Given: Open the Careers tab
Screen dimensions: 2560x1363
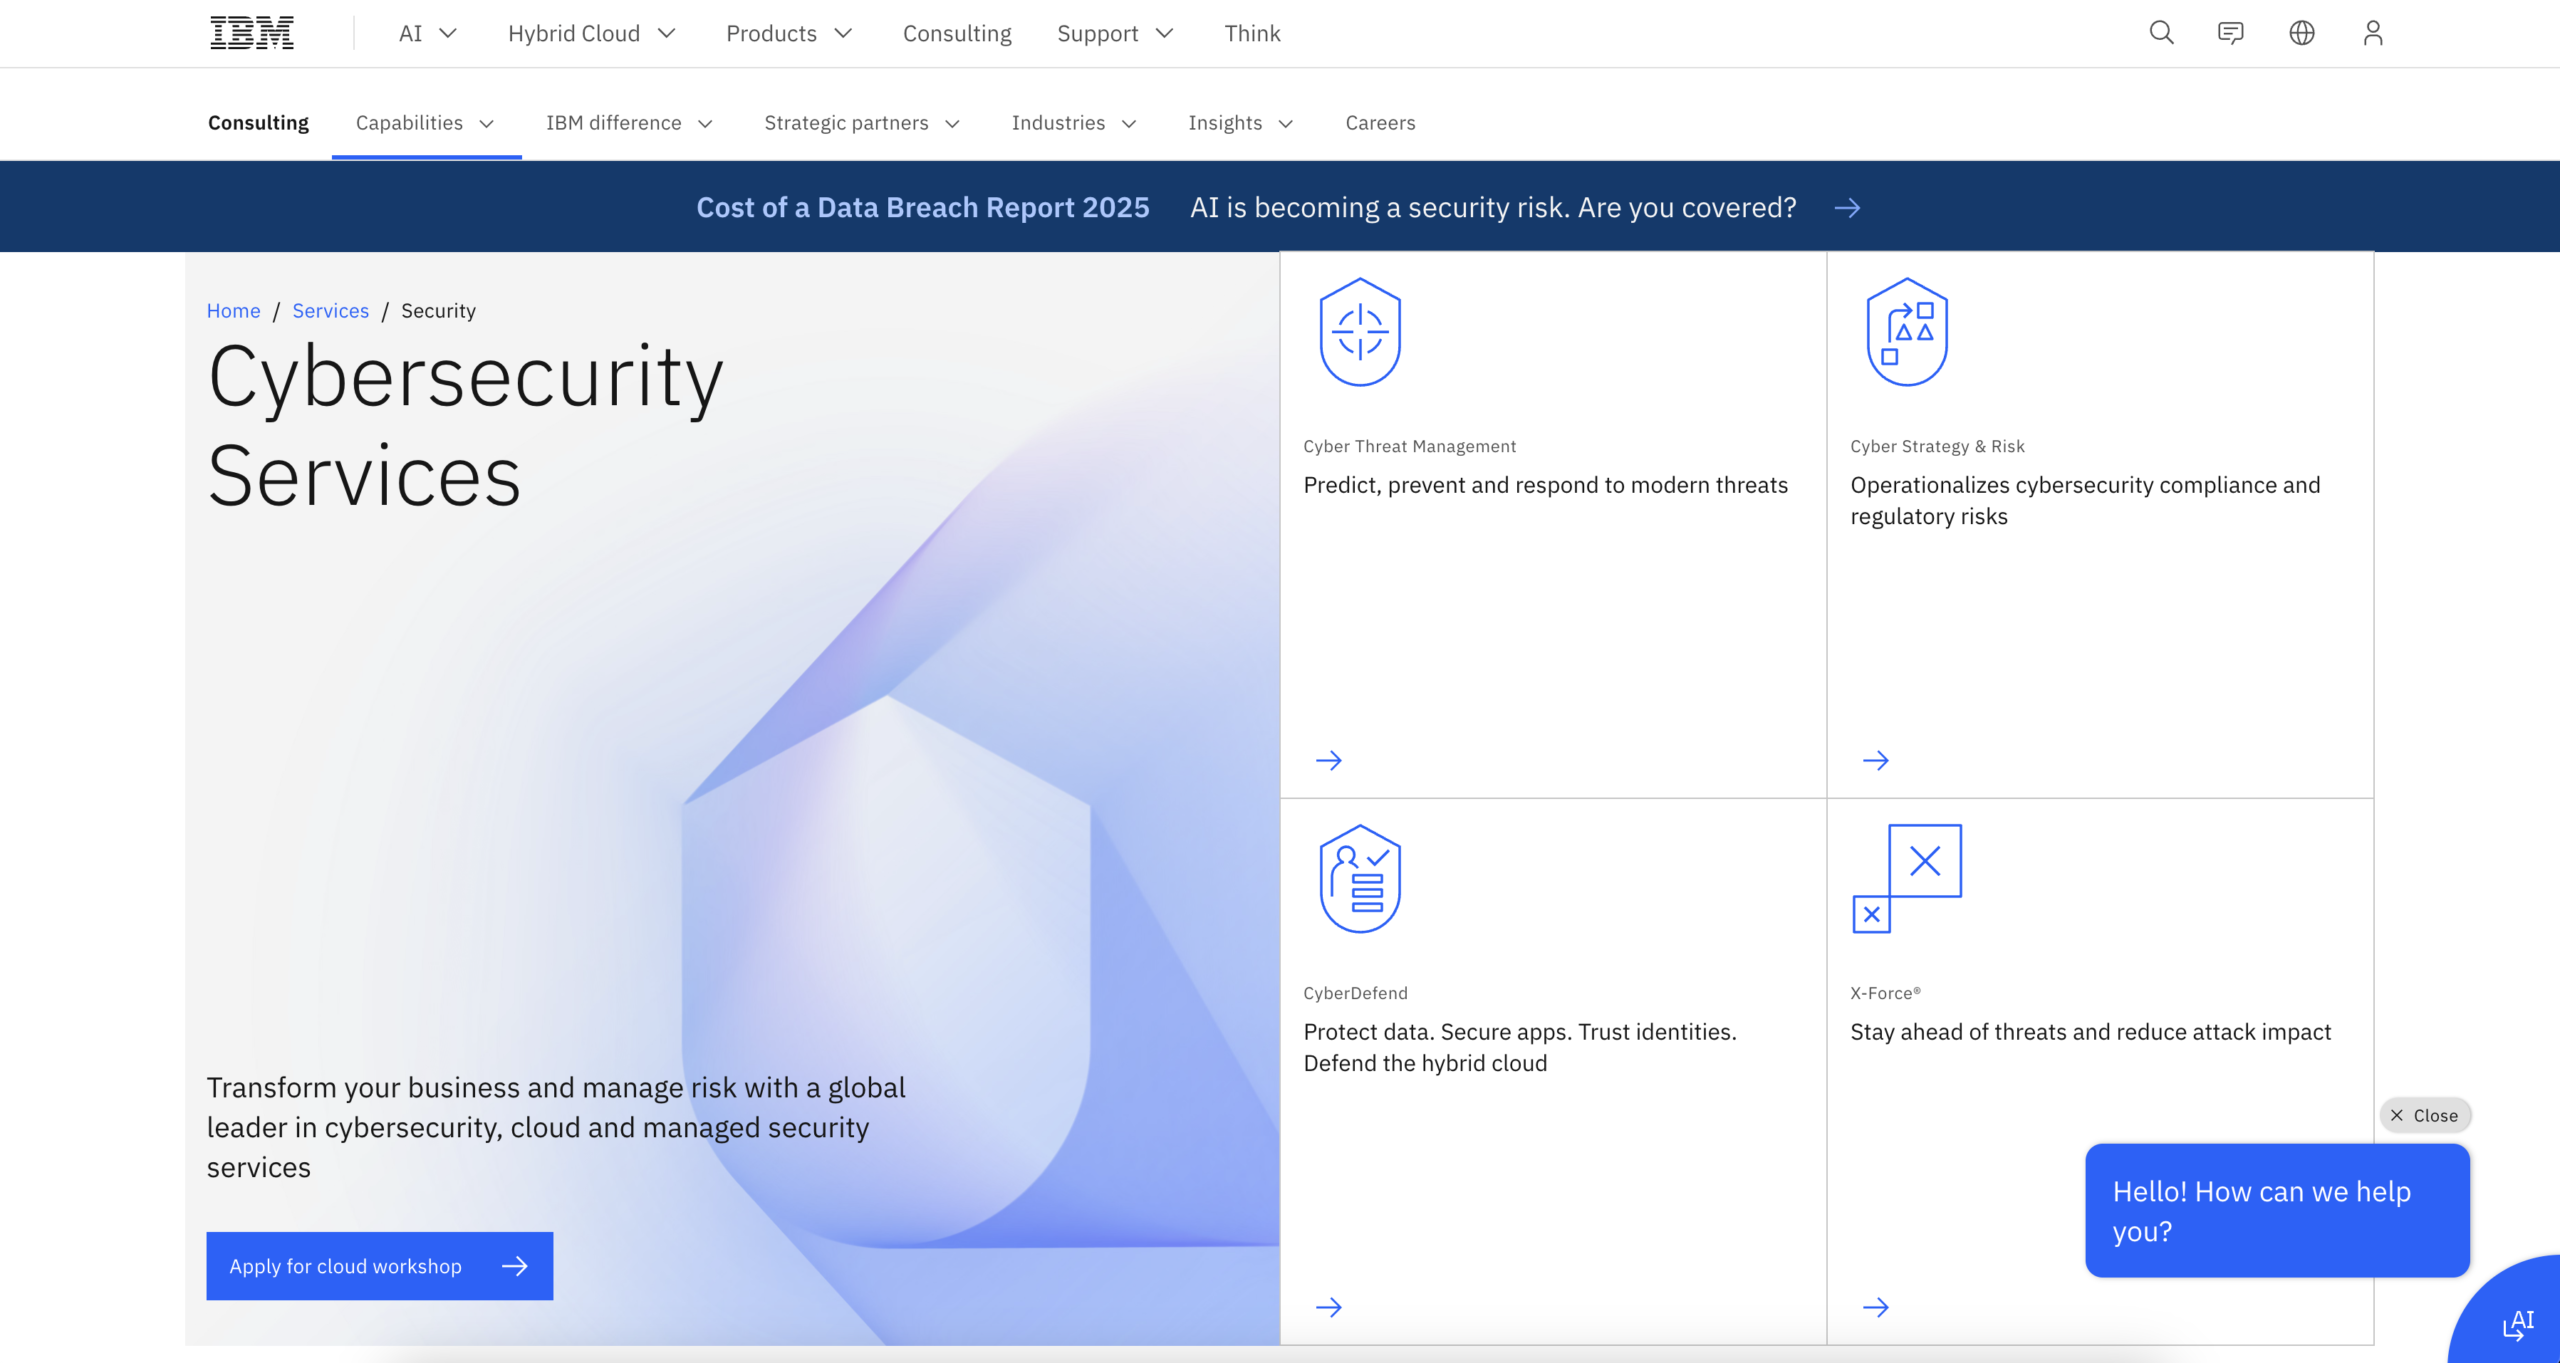Looking at the screenshot, I should (1380, 123).
